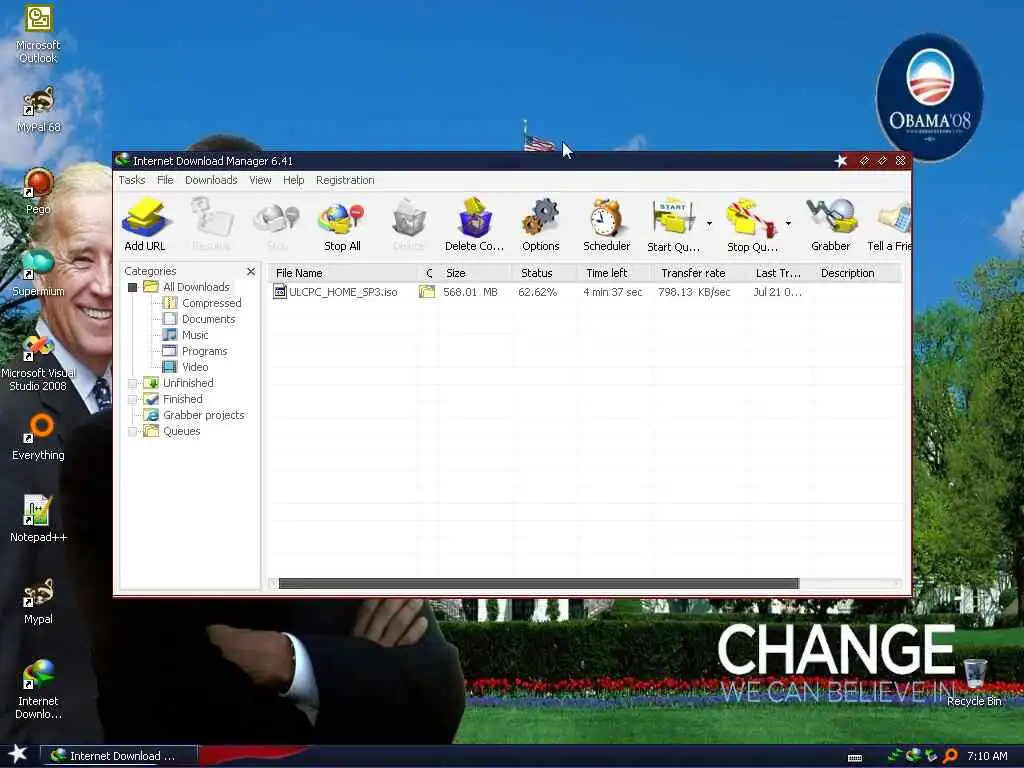Open Microsoft Outlook desktop icon

click(38, 34)
